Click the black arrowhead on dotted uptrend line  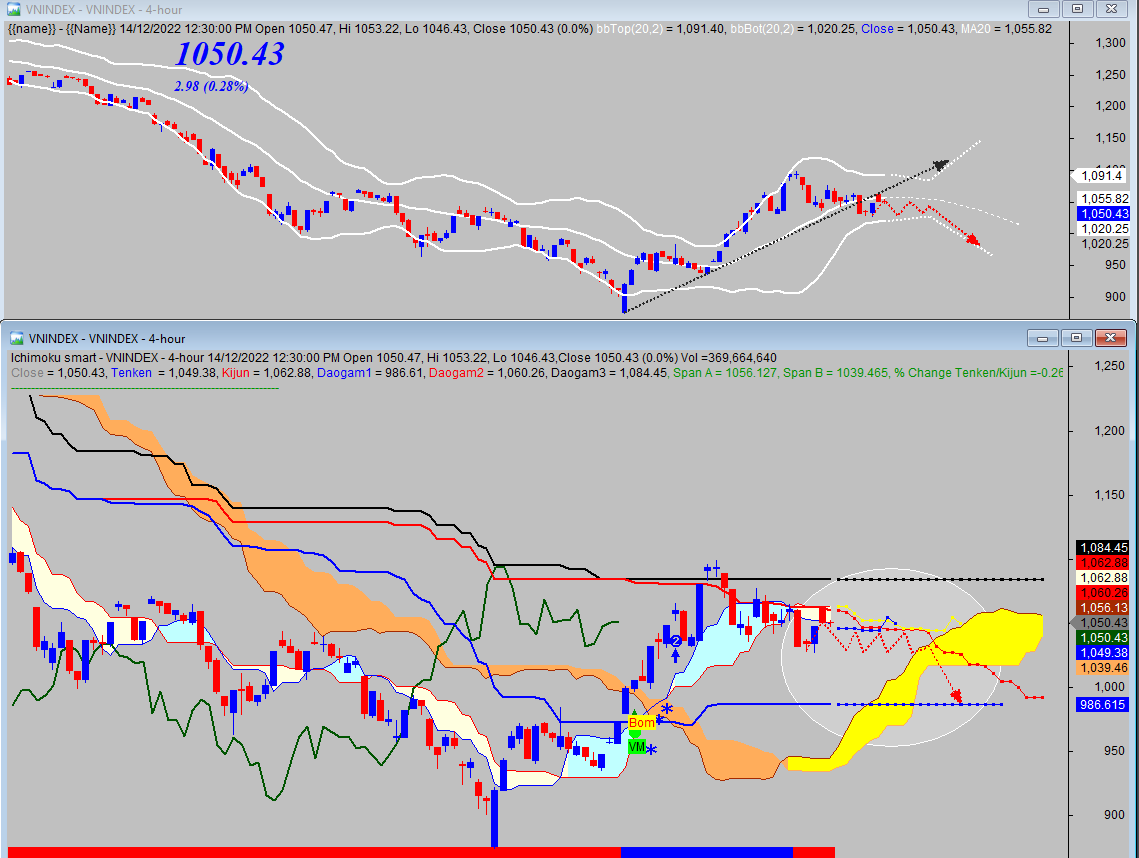(x=939, y=165)
